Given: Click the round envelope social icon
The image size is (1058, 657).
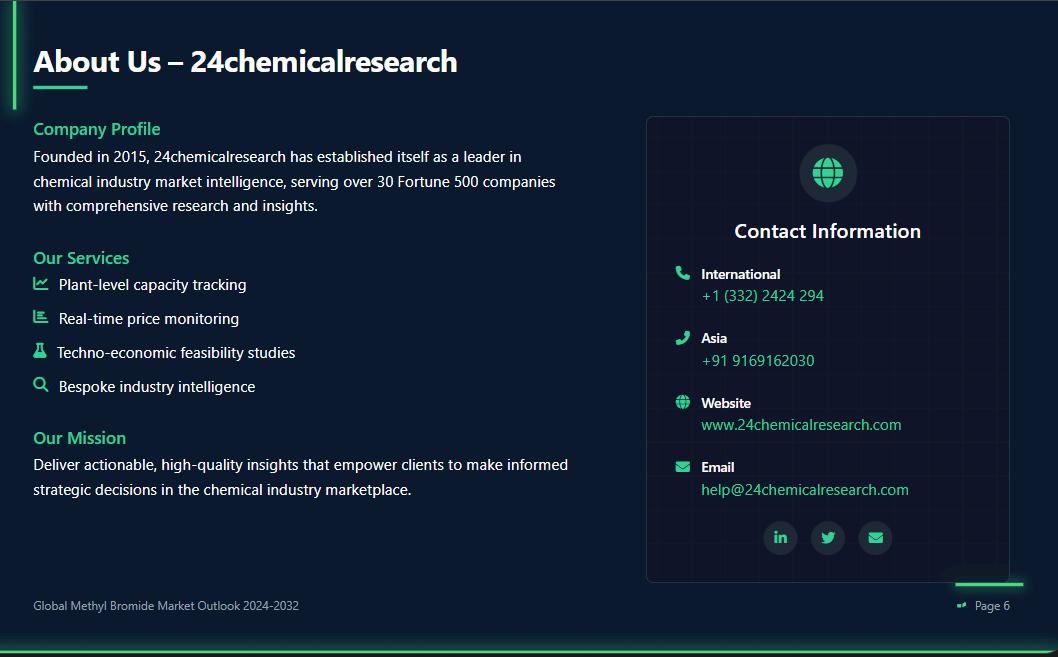Looking at the screenshot, I should [x=876, y=538].
